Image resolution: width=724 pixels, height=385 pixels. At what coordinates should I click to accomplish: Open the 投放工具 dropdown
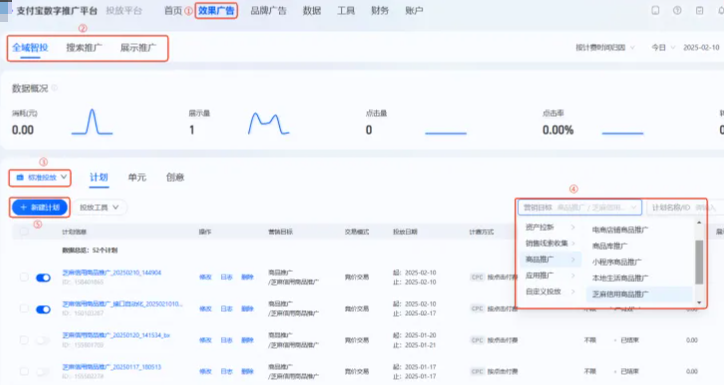100,207
